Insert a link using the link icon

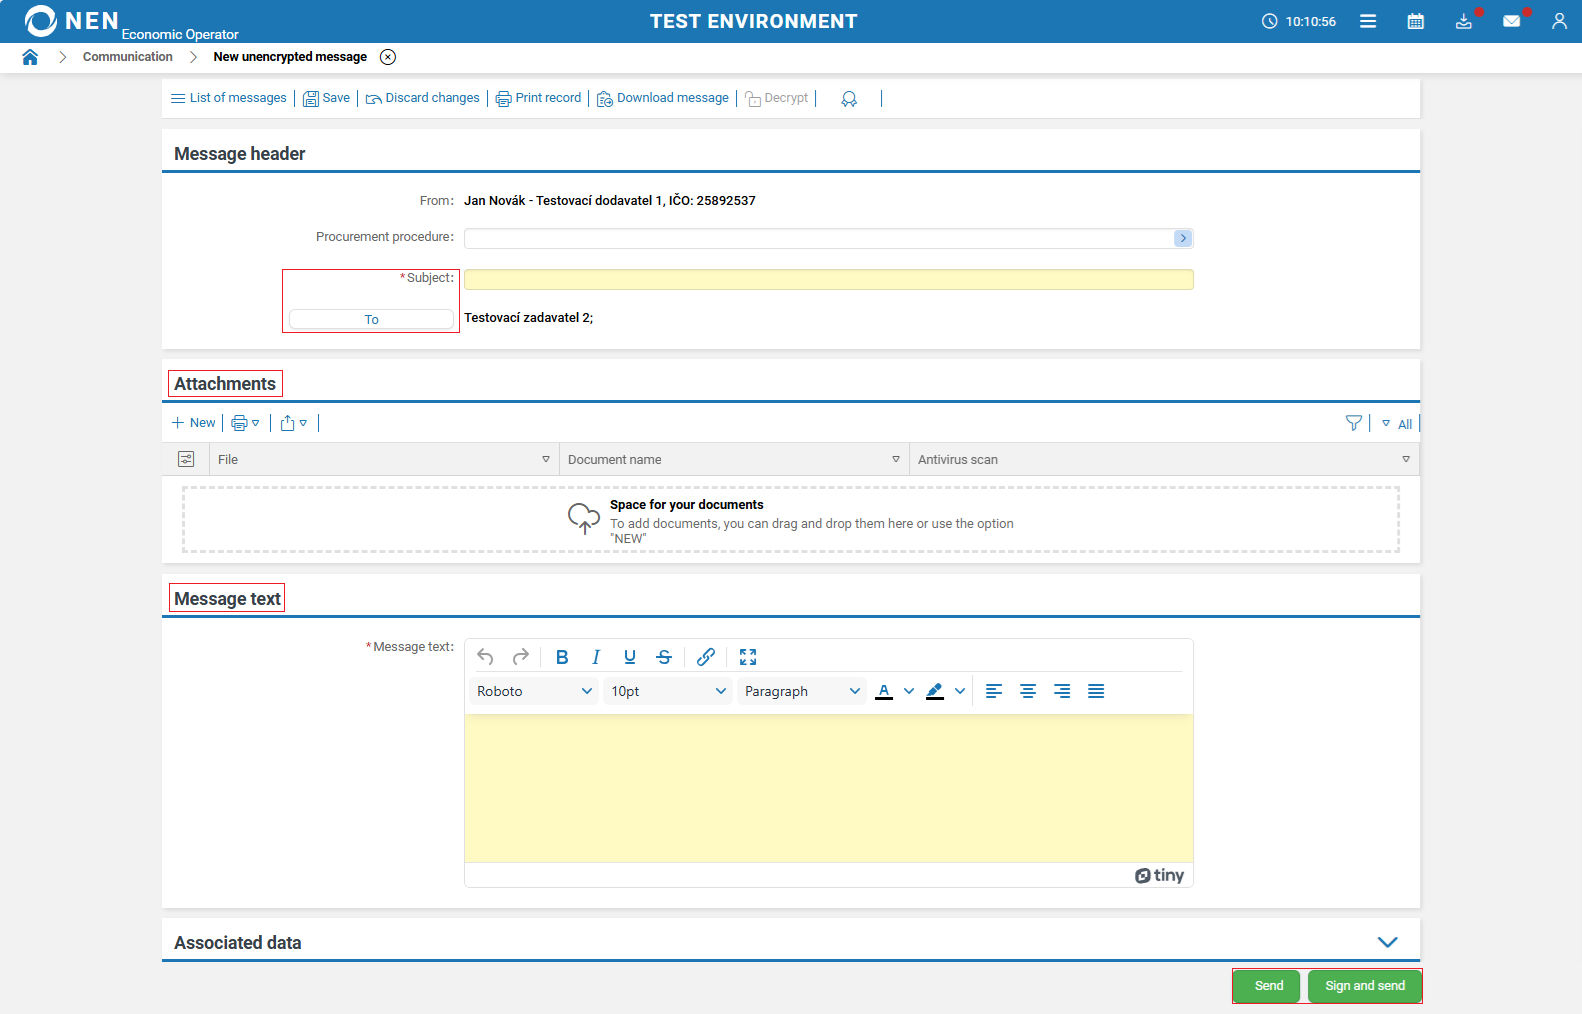[706, 657]
